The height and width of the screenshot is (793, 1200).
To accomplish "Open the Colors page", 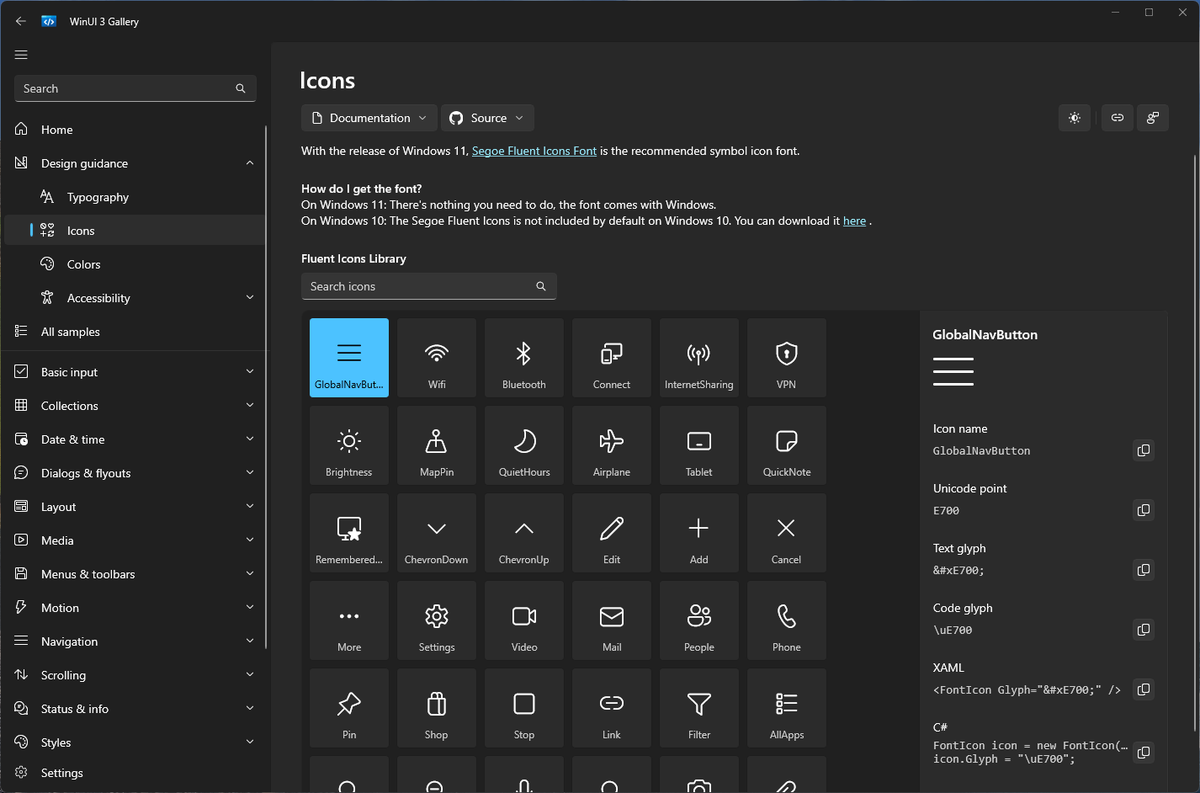I will 135,264.
